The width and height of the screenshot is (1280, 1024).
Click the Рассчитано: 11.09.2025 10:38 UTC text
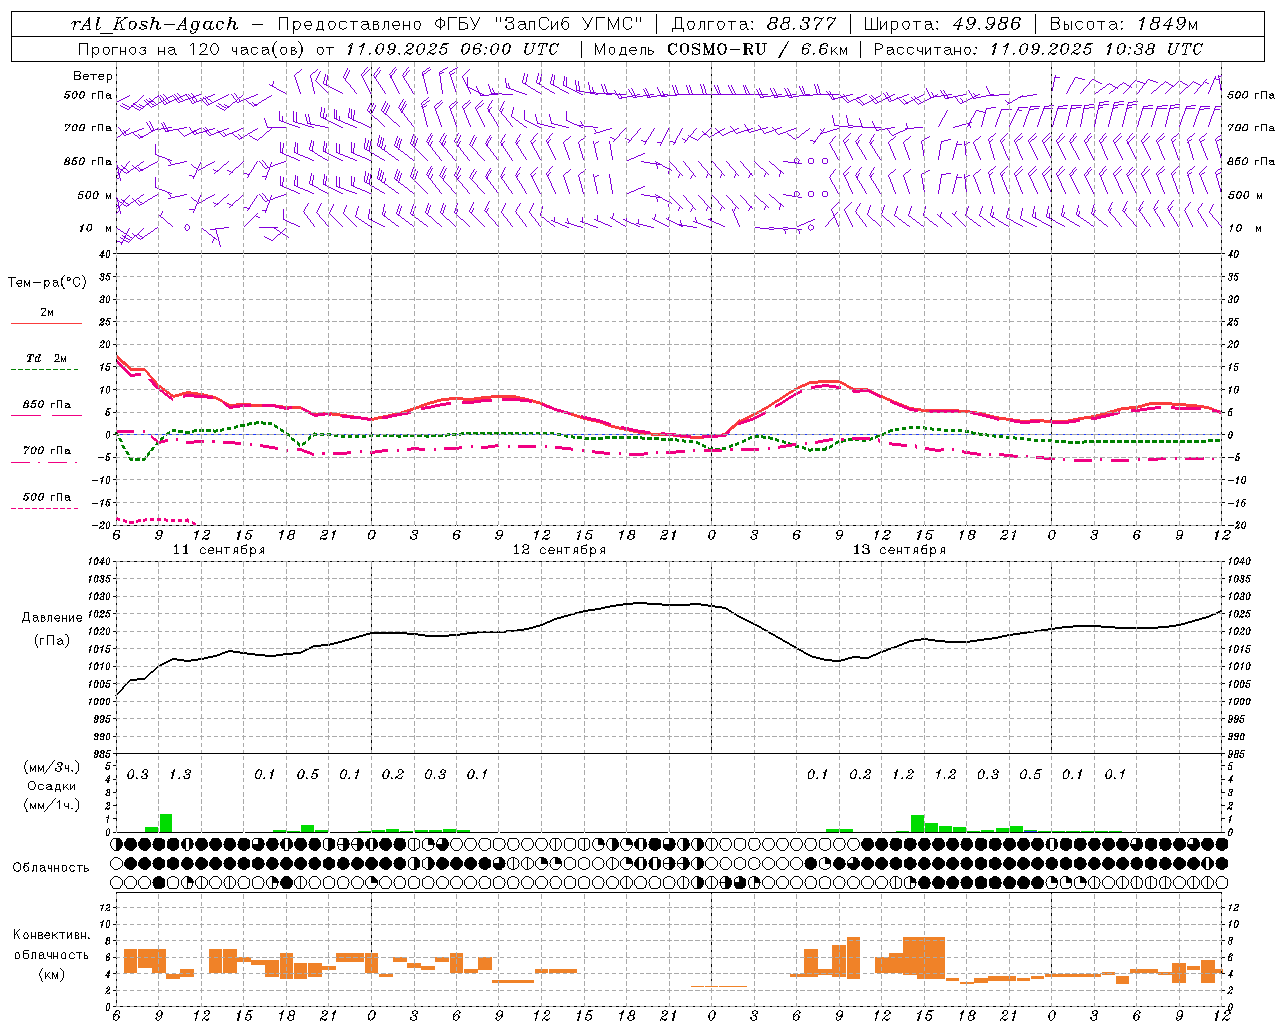(x=1038, y=49)
